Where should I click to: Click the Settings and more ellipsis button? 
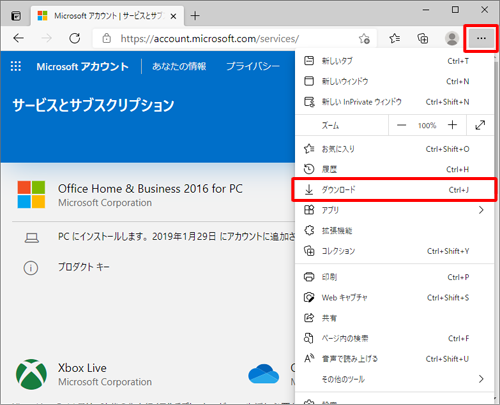[x=481, y=39]
